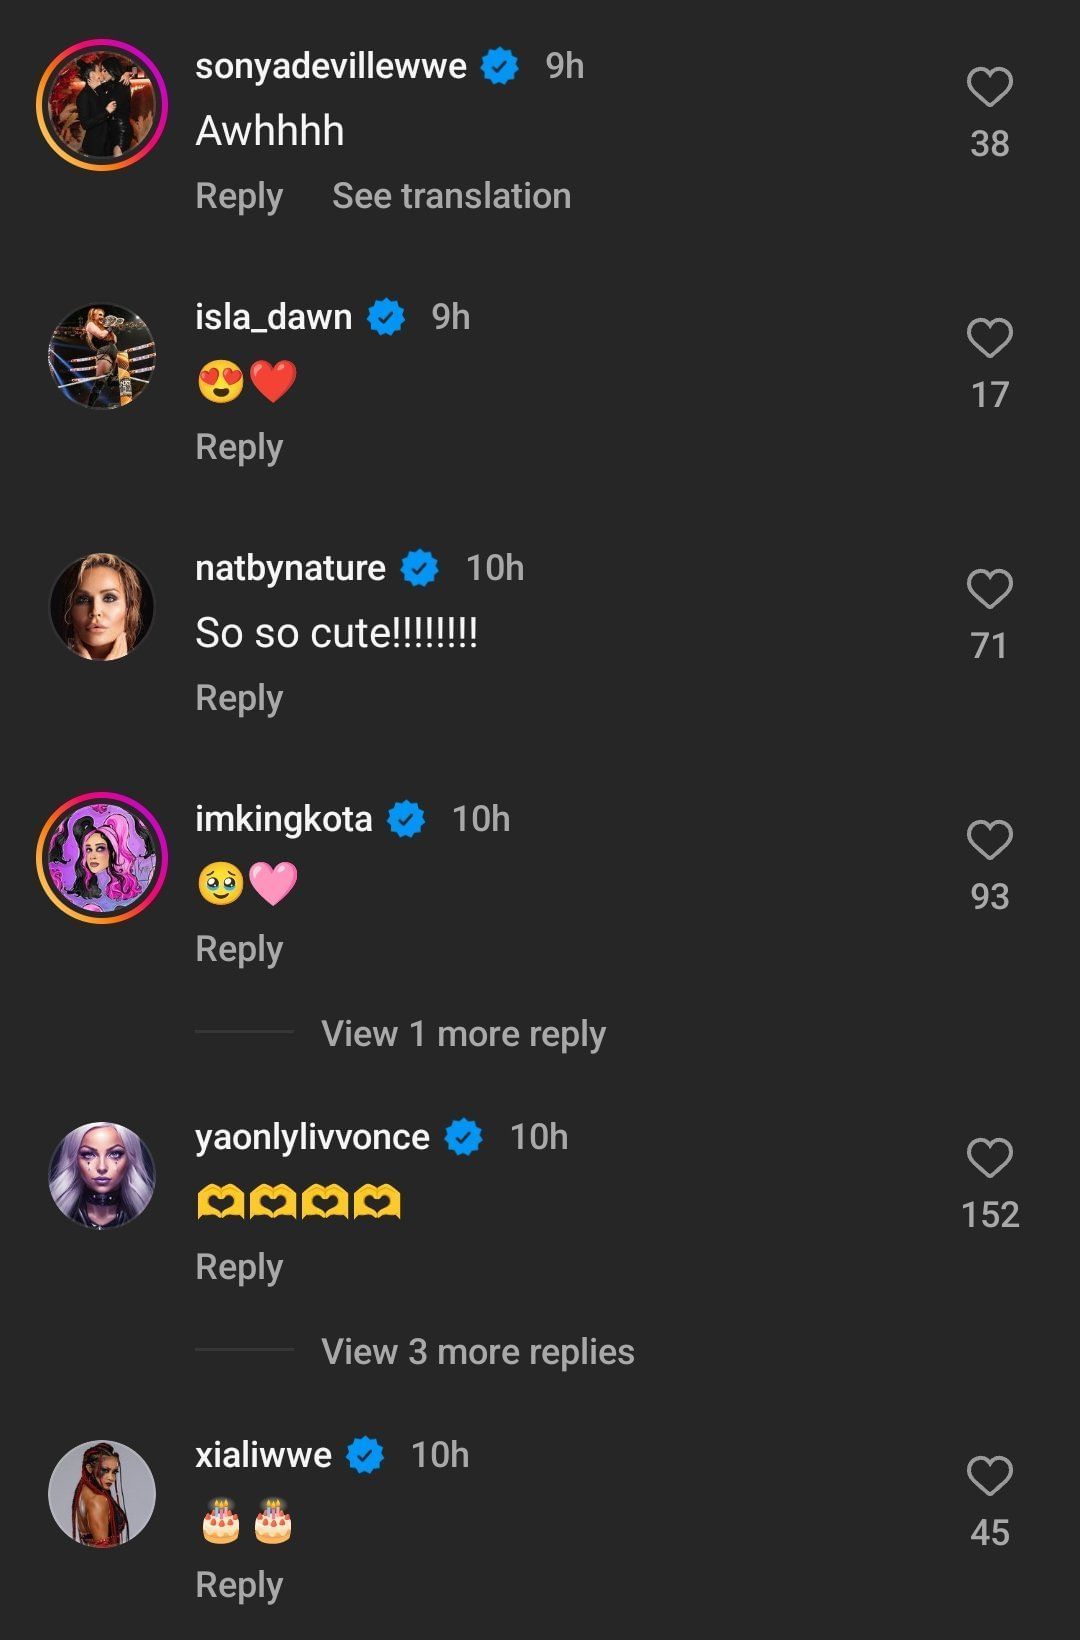Expand "View 1 more reply" thread
The height and width of the screenshot is (1640, 1080).
[463, 1034]
